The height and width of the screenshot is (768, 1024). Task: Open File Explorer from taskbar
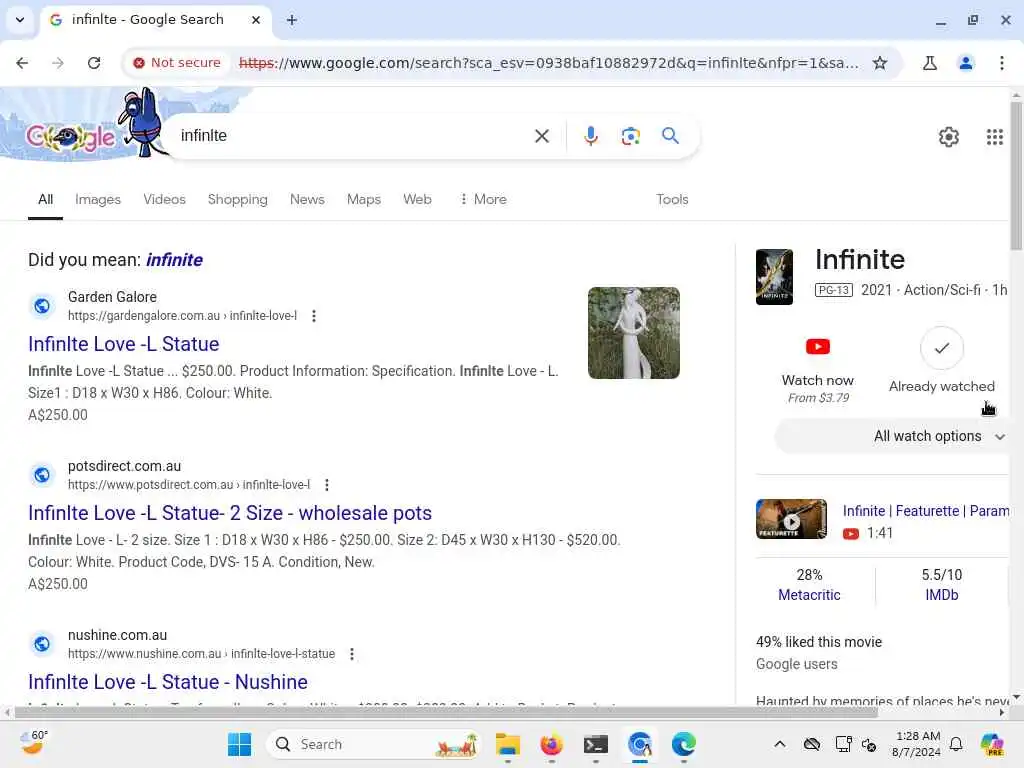pyautogui.click(x=507, y=744)
